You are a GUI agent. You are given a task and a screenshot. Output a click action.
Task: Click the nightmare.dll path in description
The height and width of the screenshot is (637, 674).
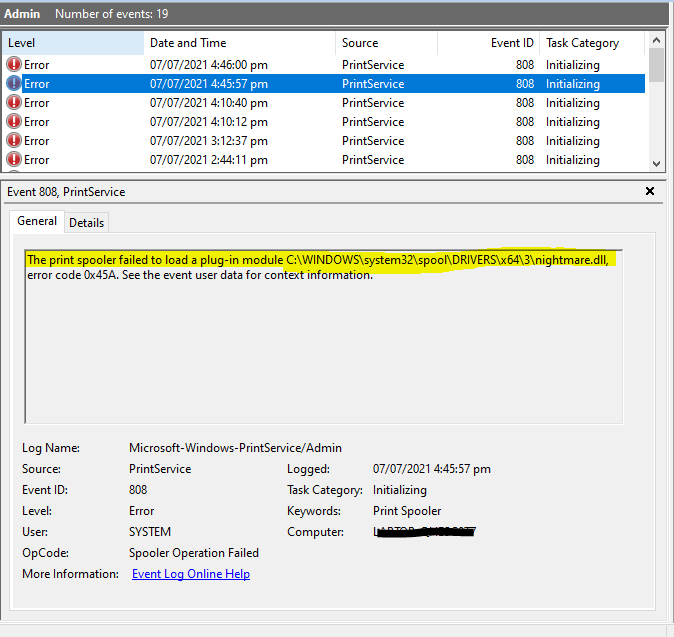tap(447, 260)
